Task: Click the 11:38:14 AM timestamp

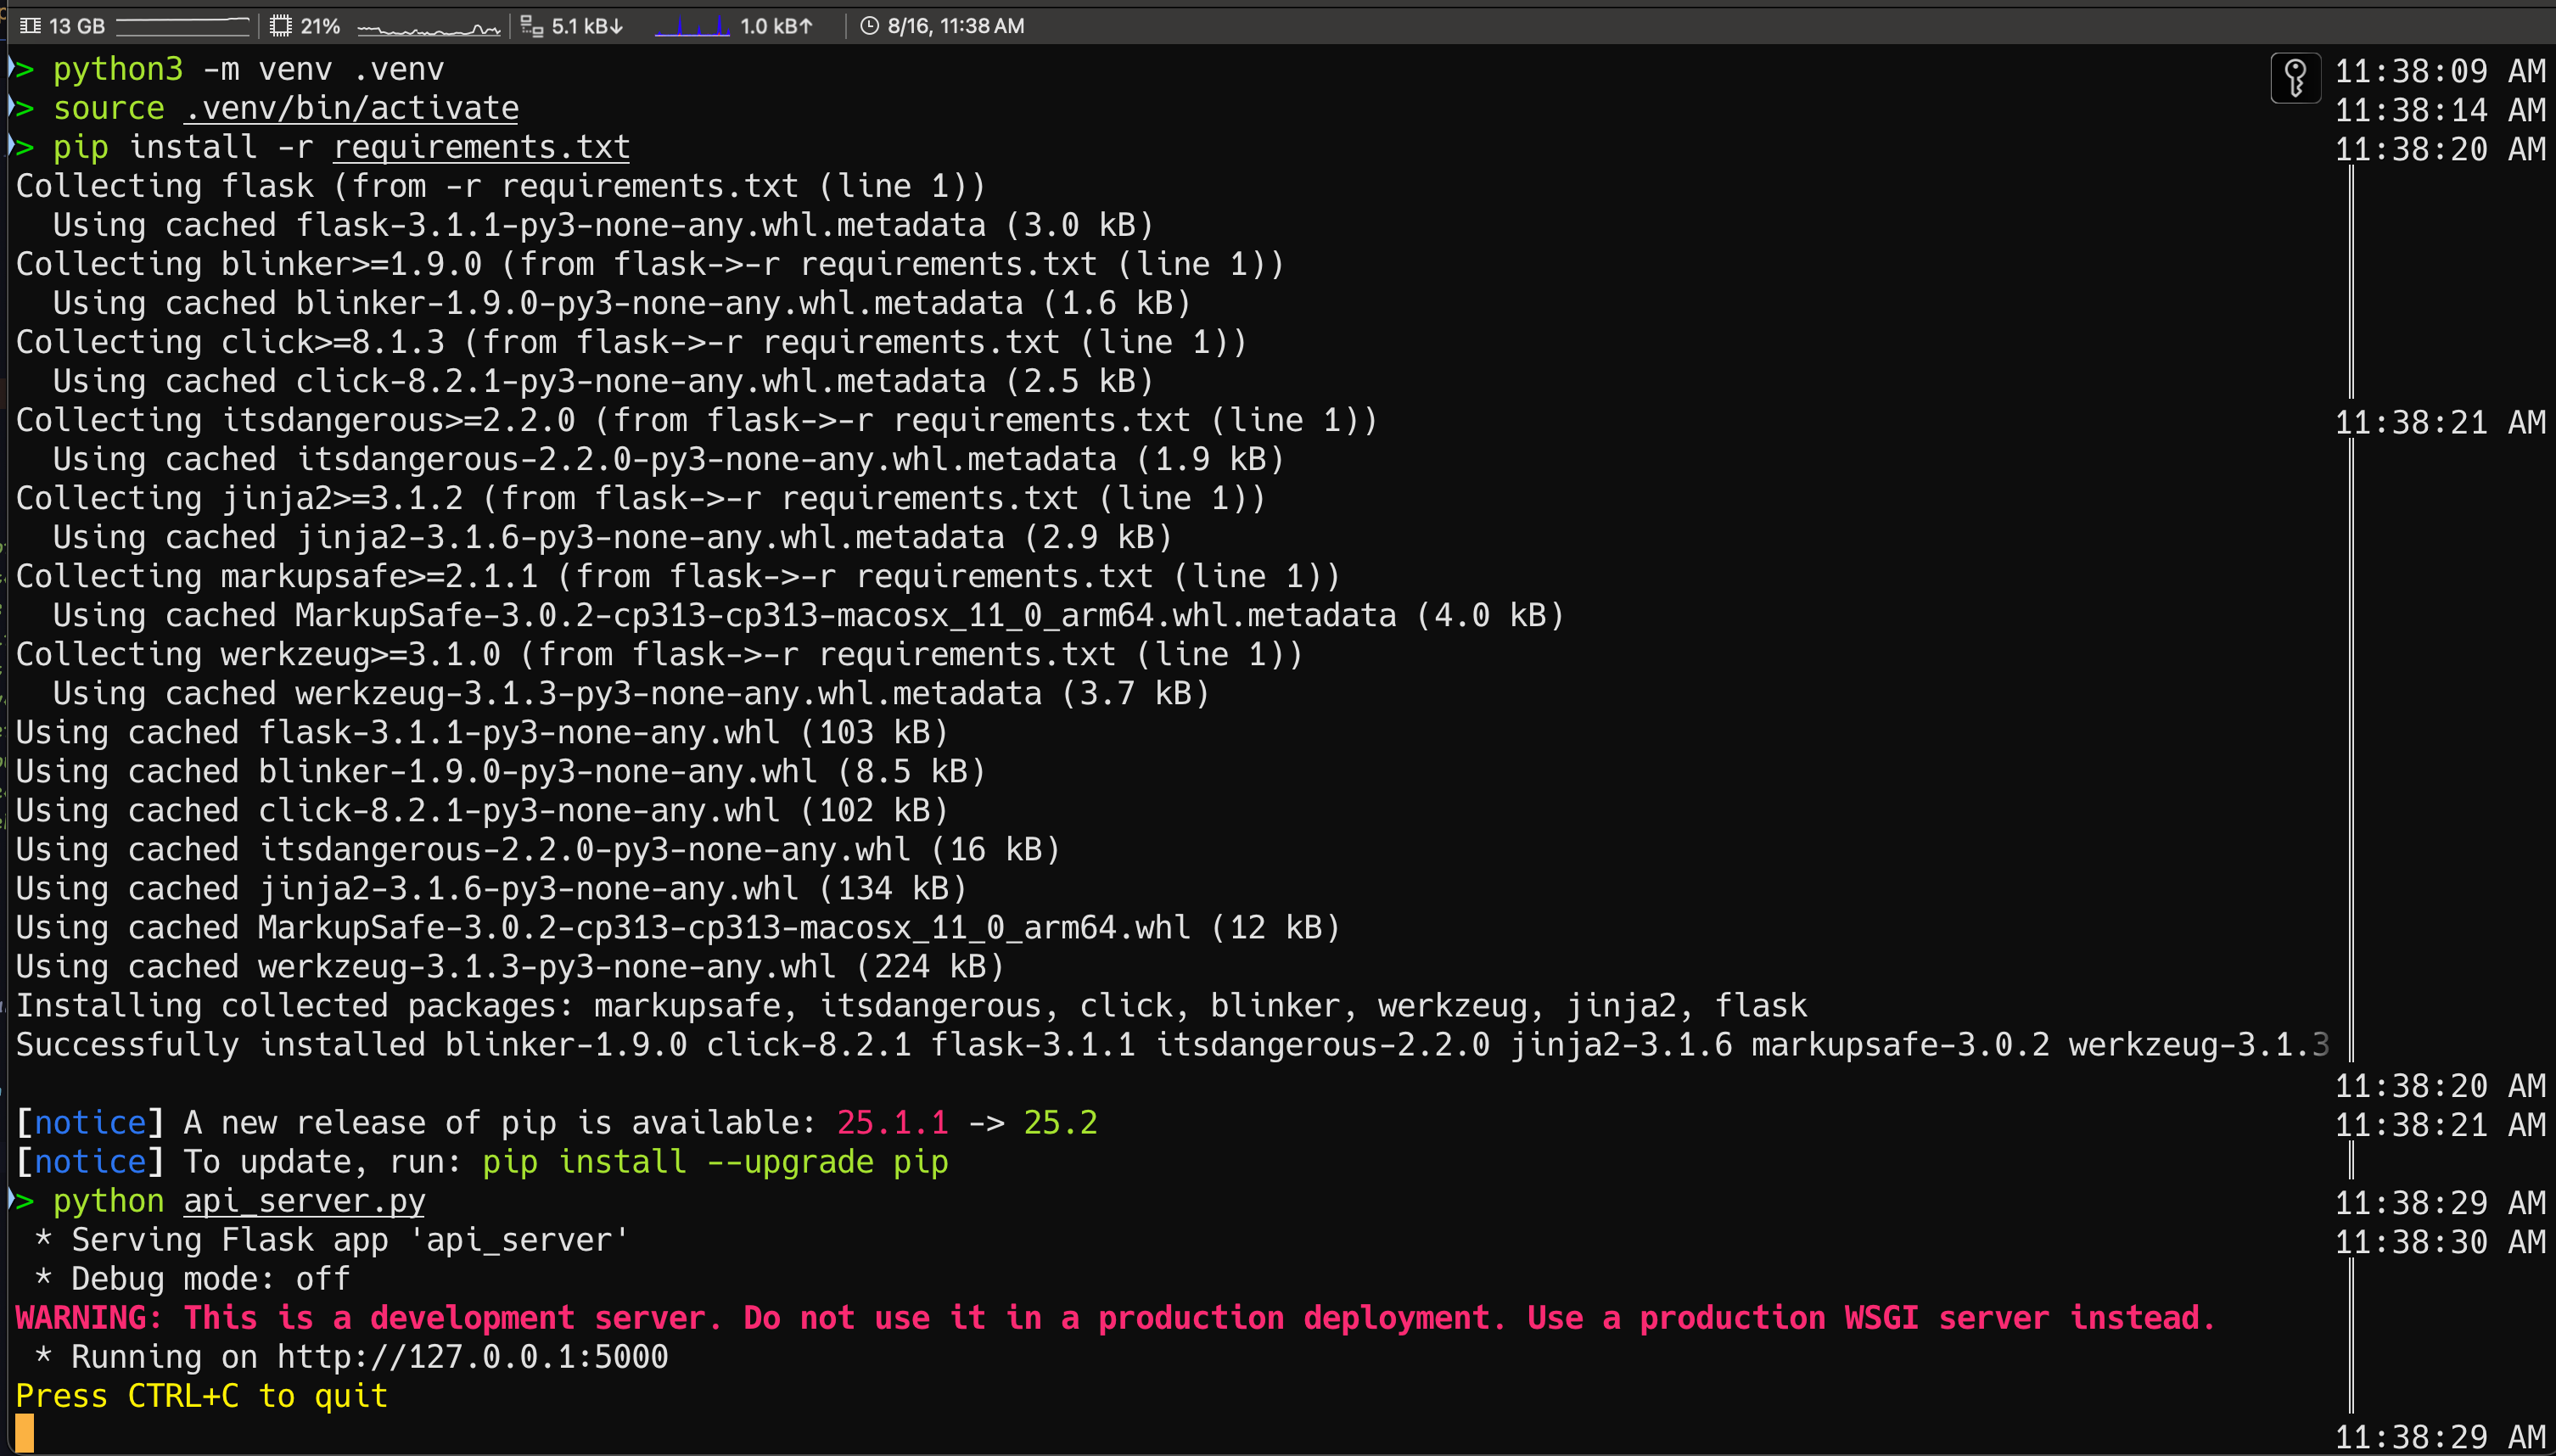Action: coord(2441,110)
